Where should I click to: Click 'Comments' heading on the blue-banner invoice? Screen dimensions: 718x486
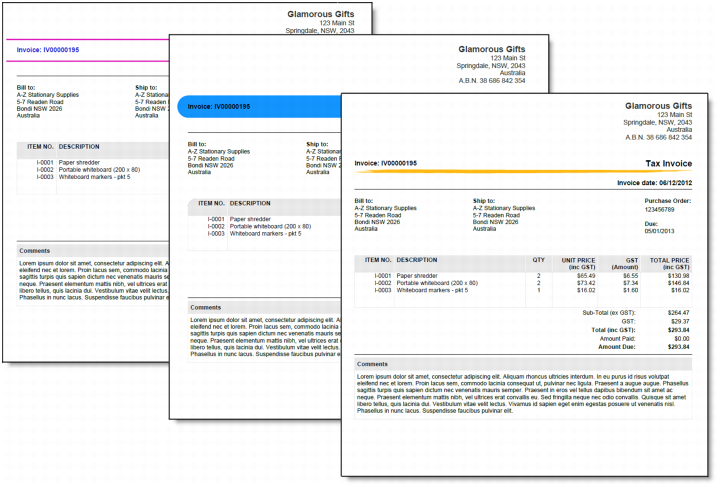coord(206,307)
